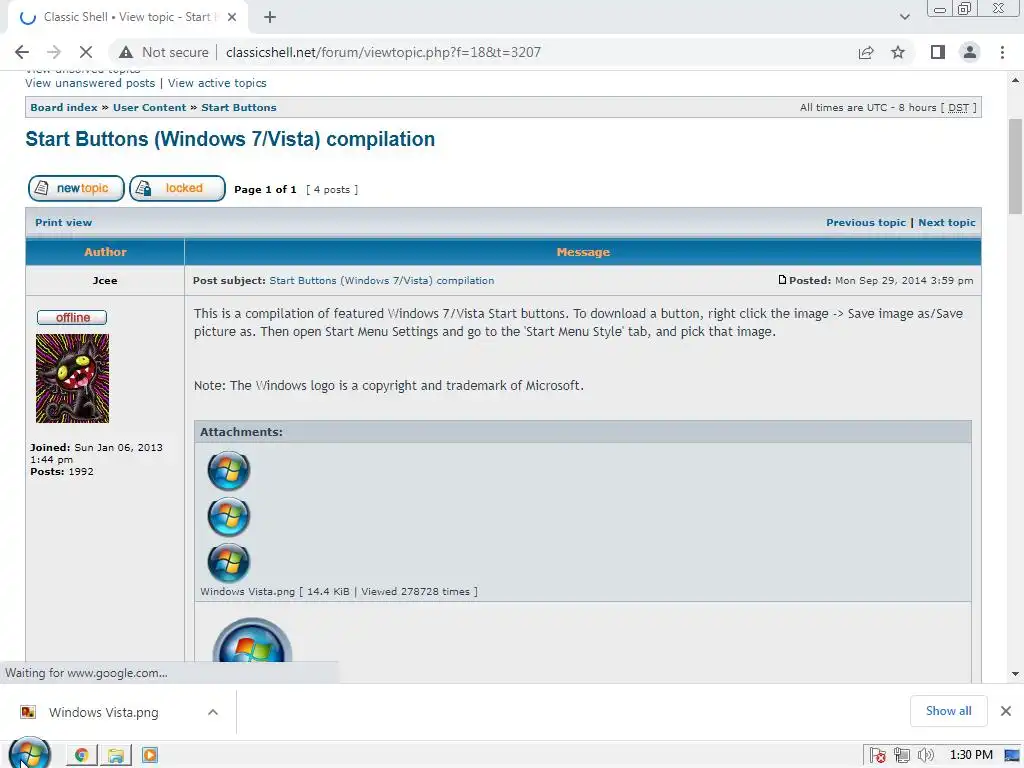This screenshot has height=768, width=1024.
Task: Click the forward navigation arrow
Action: [x=54, y=52]
